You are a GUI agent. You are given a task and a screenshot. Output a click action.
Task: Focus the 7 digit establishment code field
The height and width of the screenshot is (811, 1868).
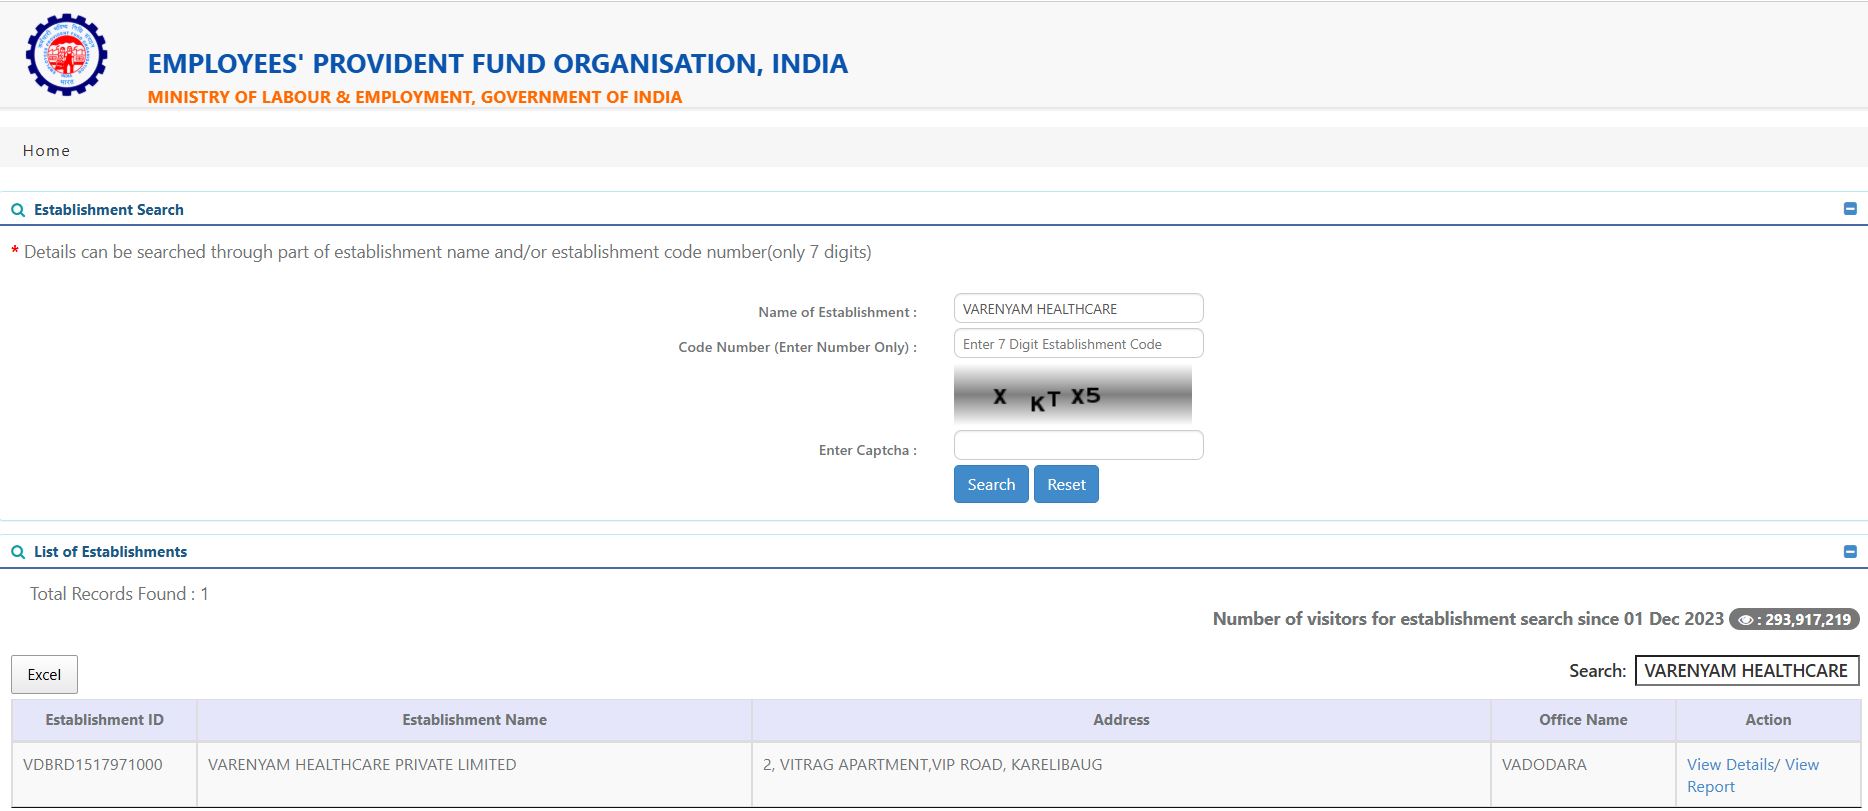coord(1078,344)
